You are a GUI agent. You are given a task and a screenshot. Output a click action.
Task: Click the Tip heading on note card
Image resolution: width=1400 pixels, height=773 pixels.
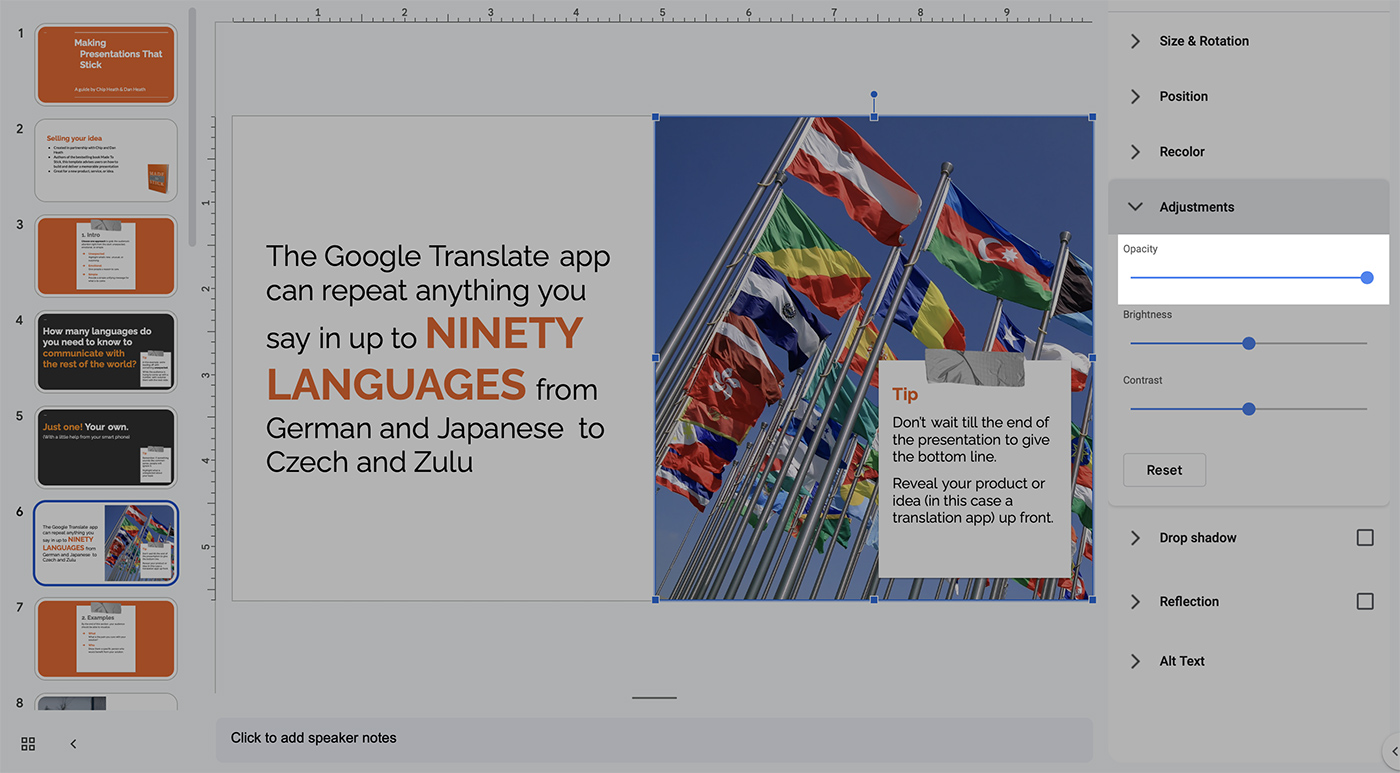905,394
